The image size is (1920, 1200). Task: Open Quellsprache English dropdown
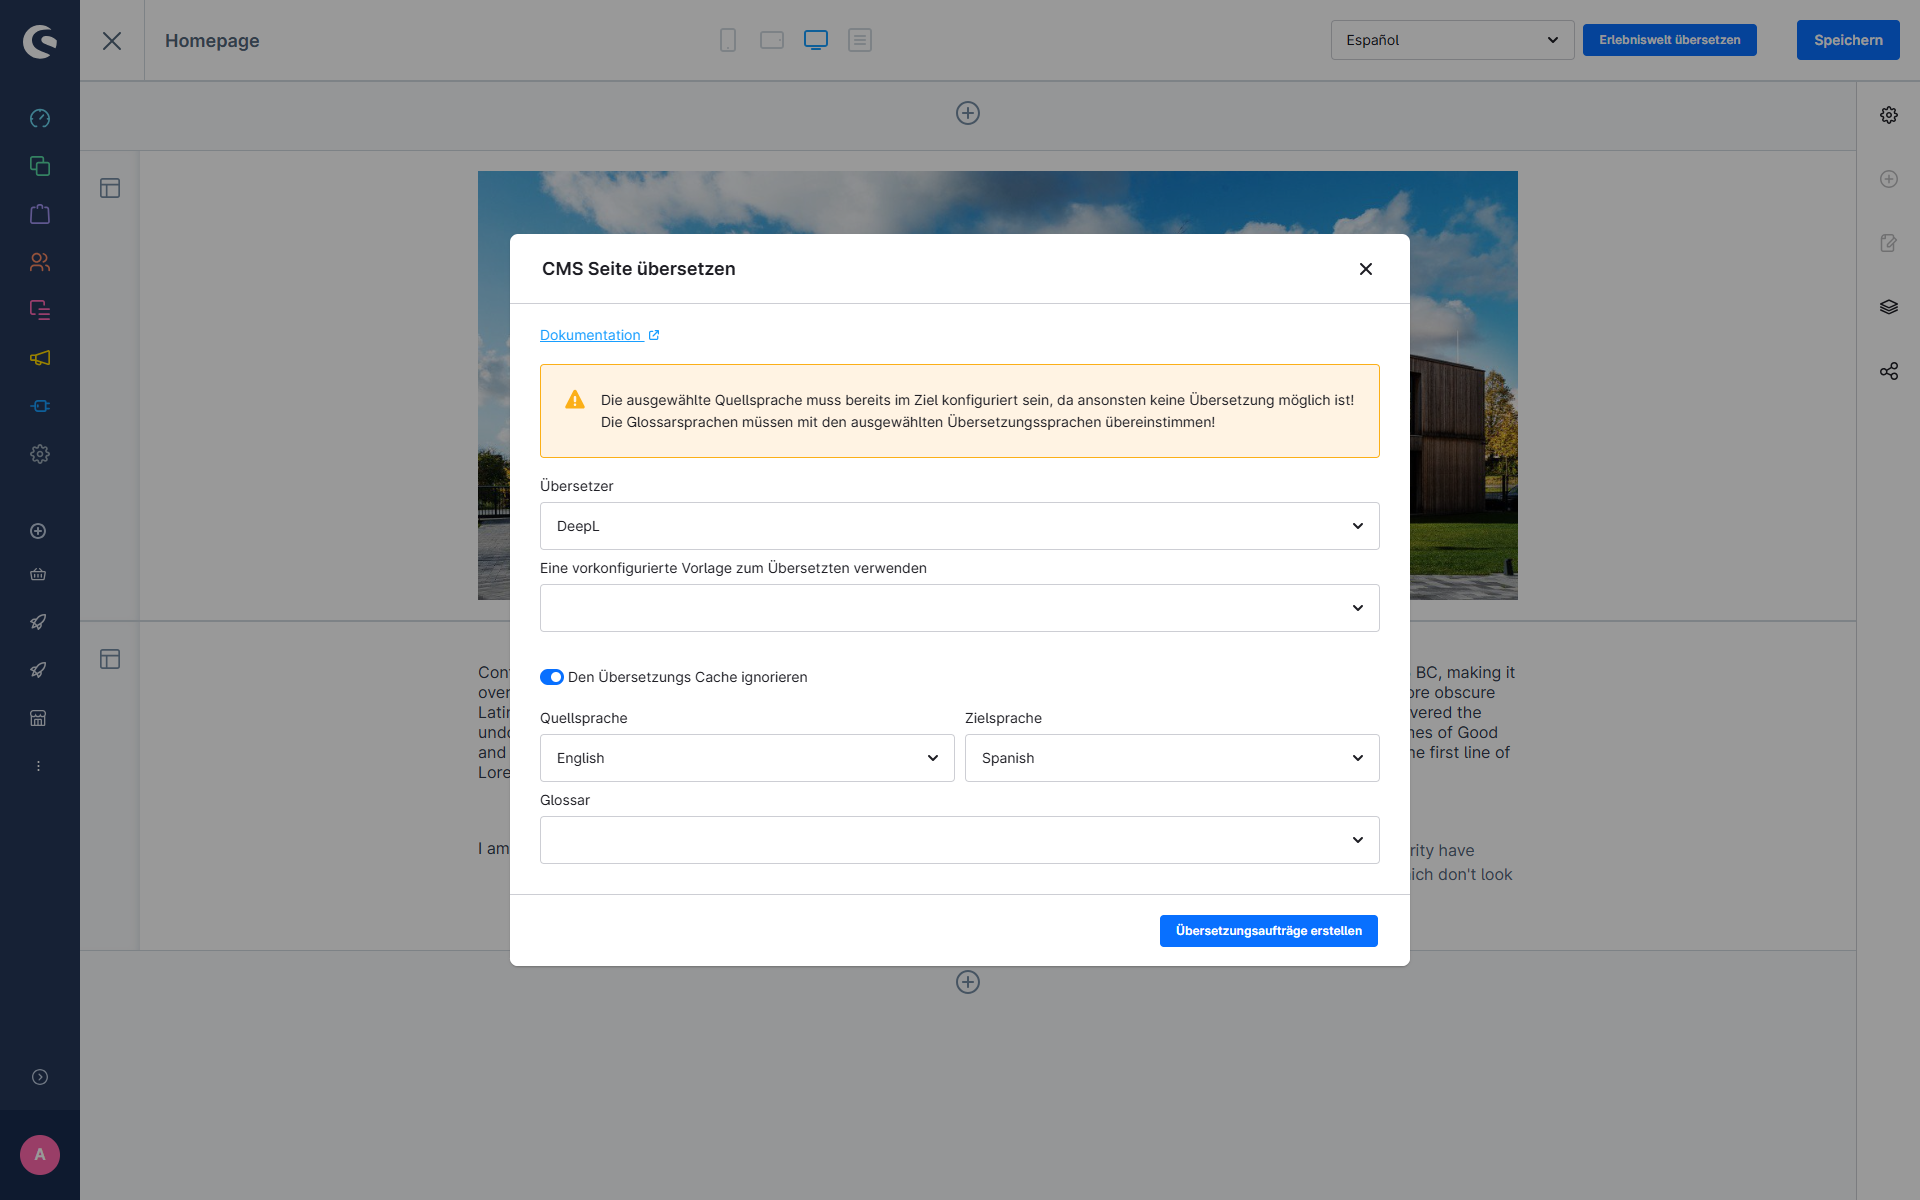[747, 758]
